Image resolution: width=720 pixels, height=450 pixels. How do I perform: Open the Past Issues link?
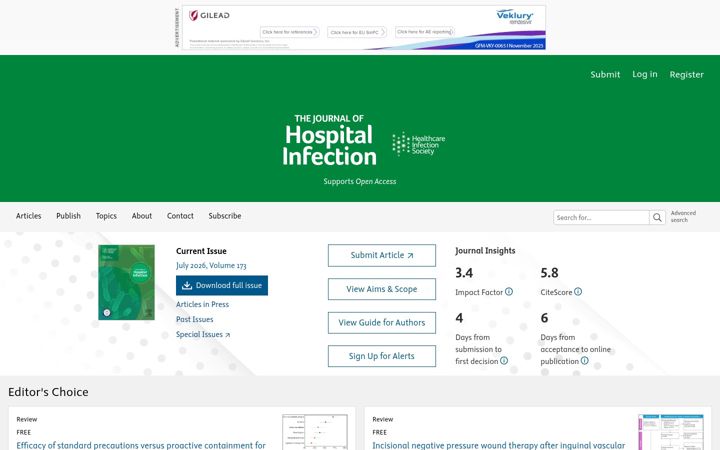(195, 319)
